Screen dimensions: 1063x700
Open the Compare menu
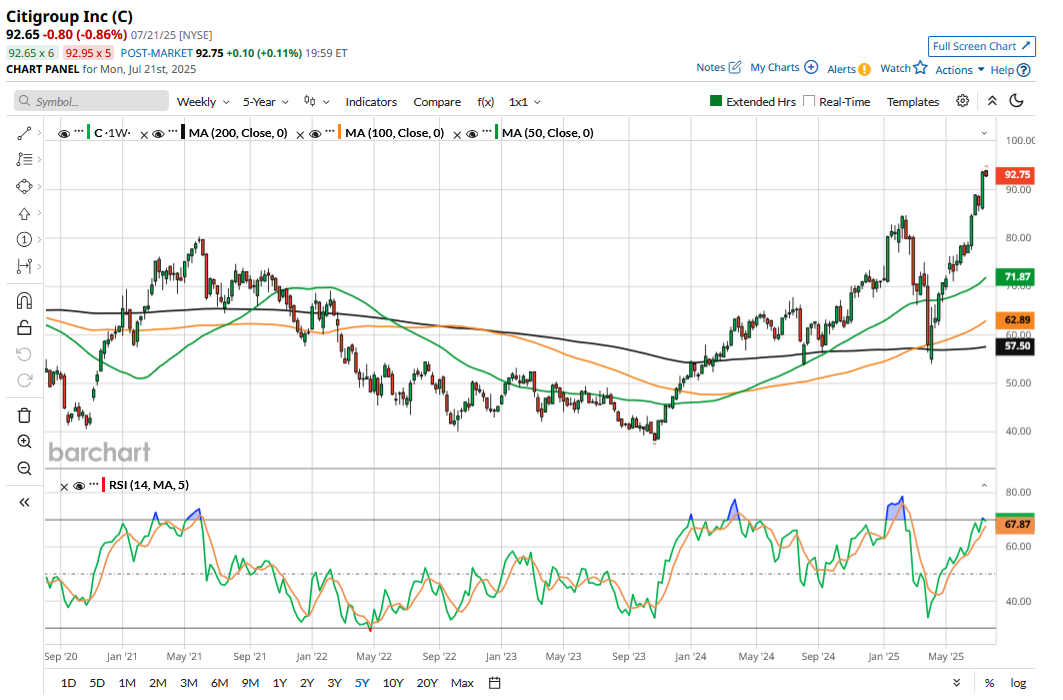click(x=437, y=101)
